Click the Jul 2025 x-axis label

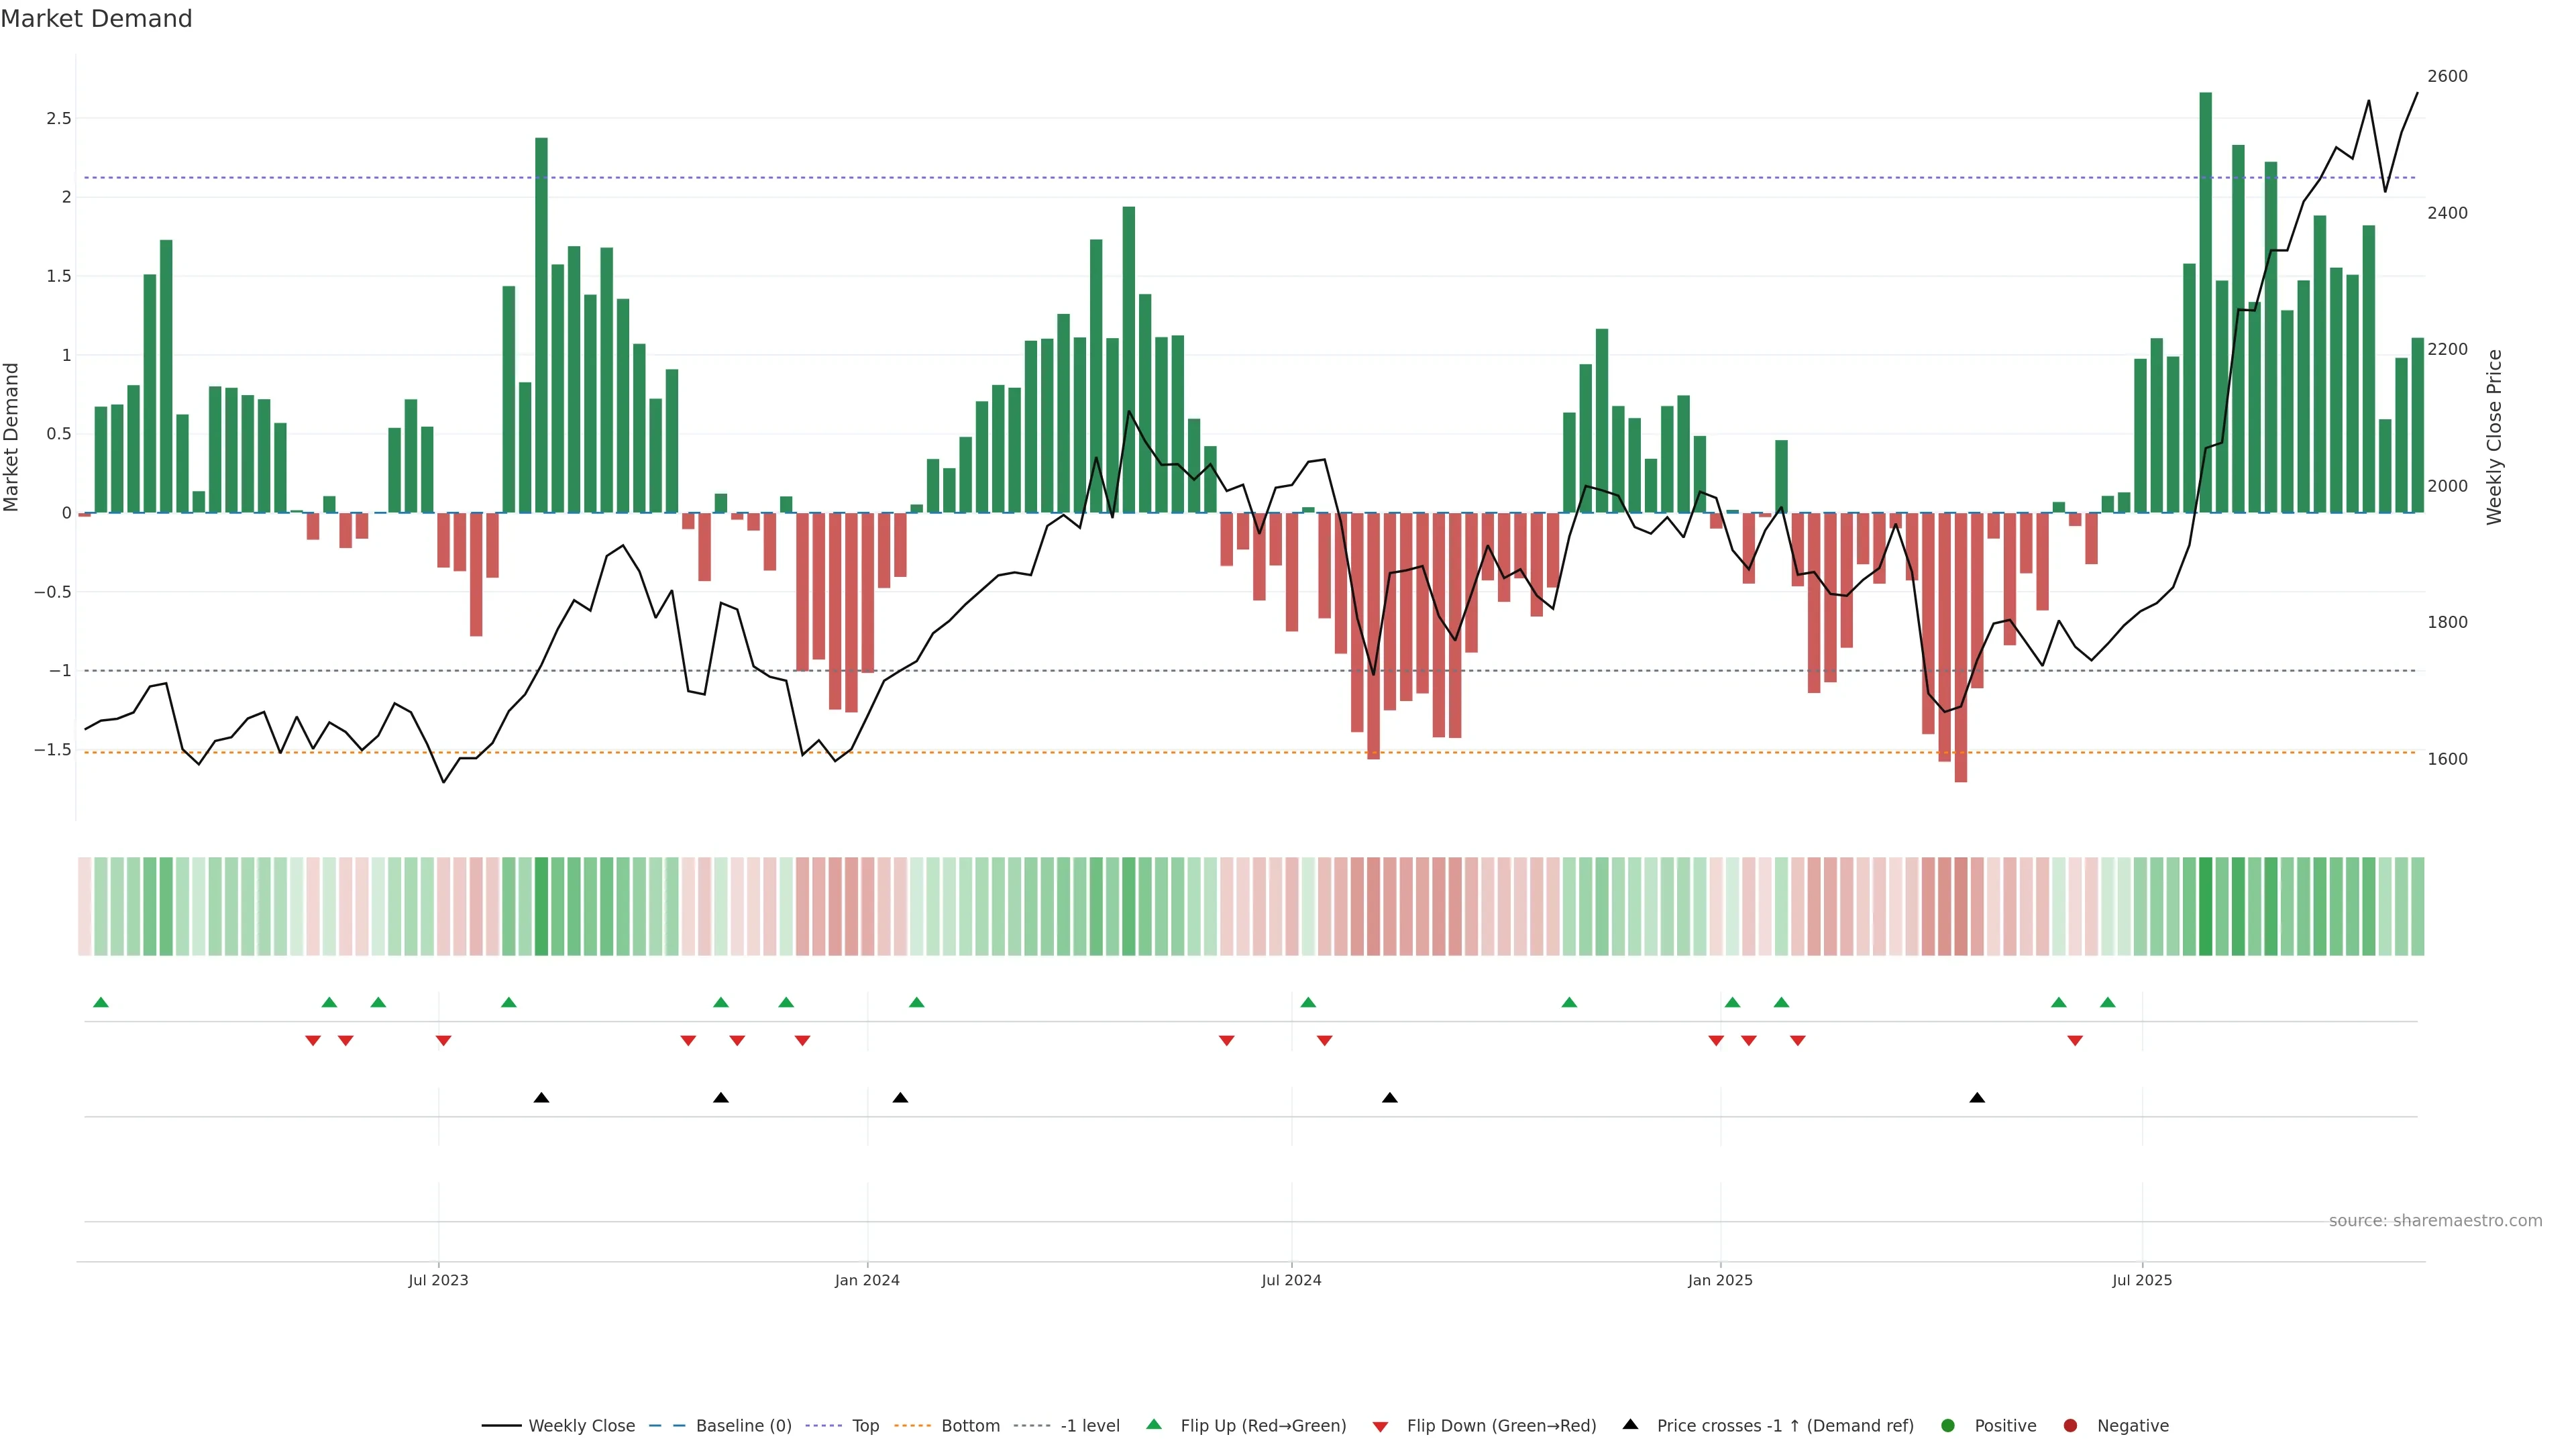tap(2142, 1280)
